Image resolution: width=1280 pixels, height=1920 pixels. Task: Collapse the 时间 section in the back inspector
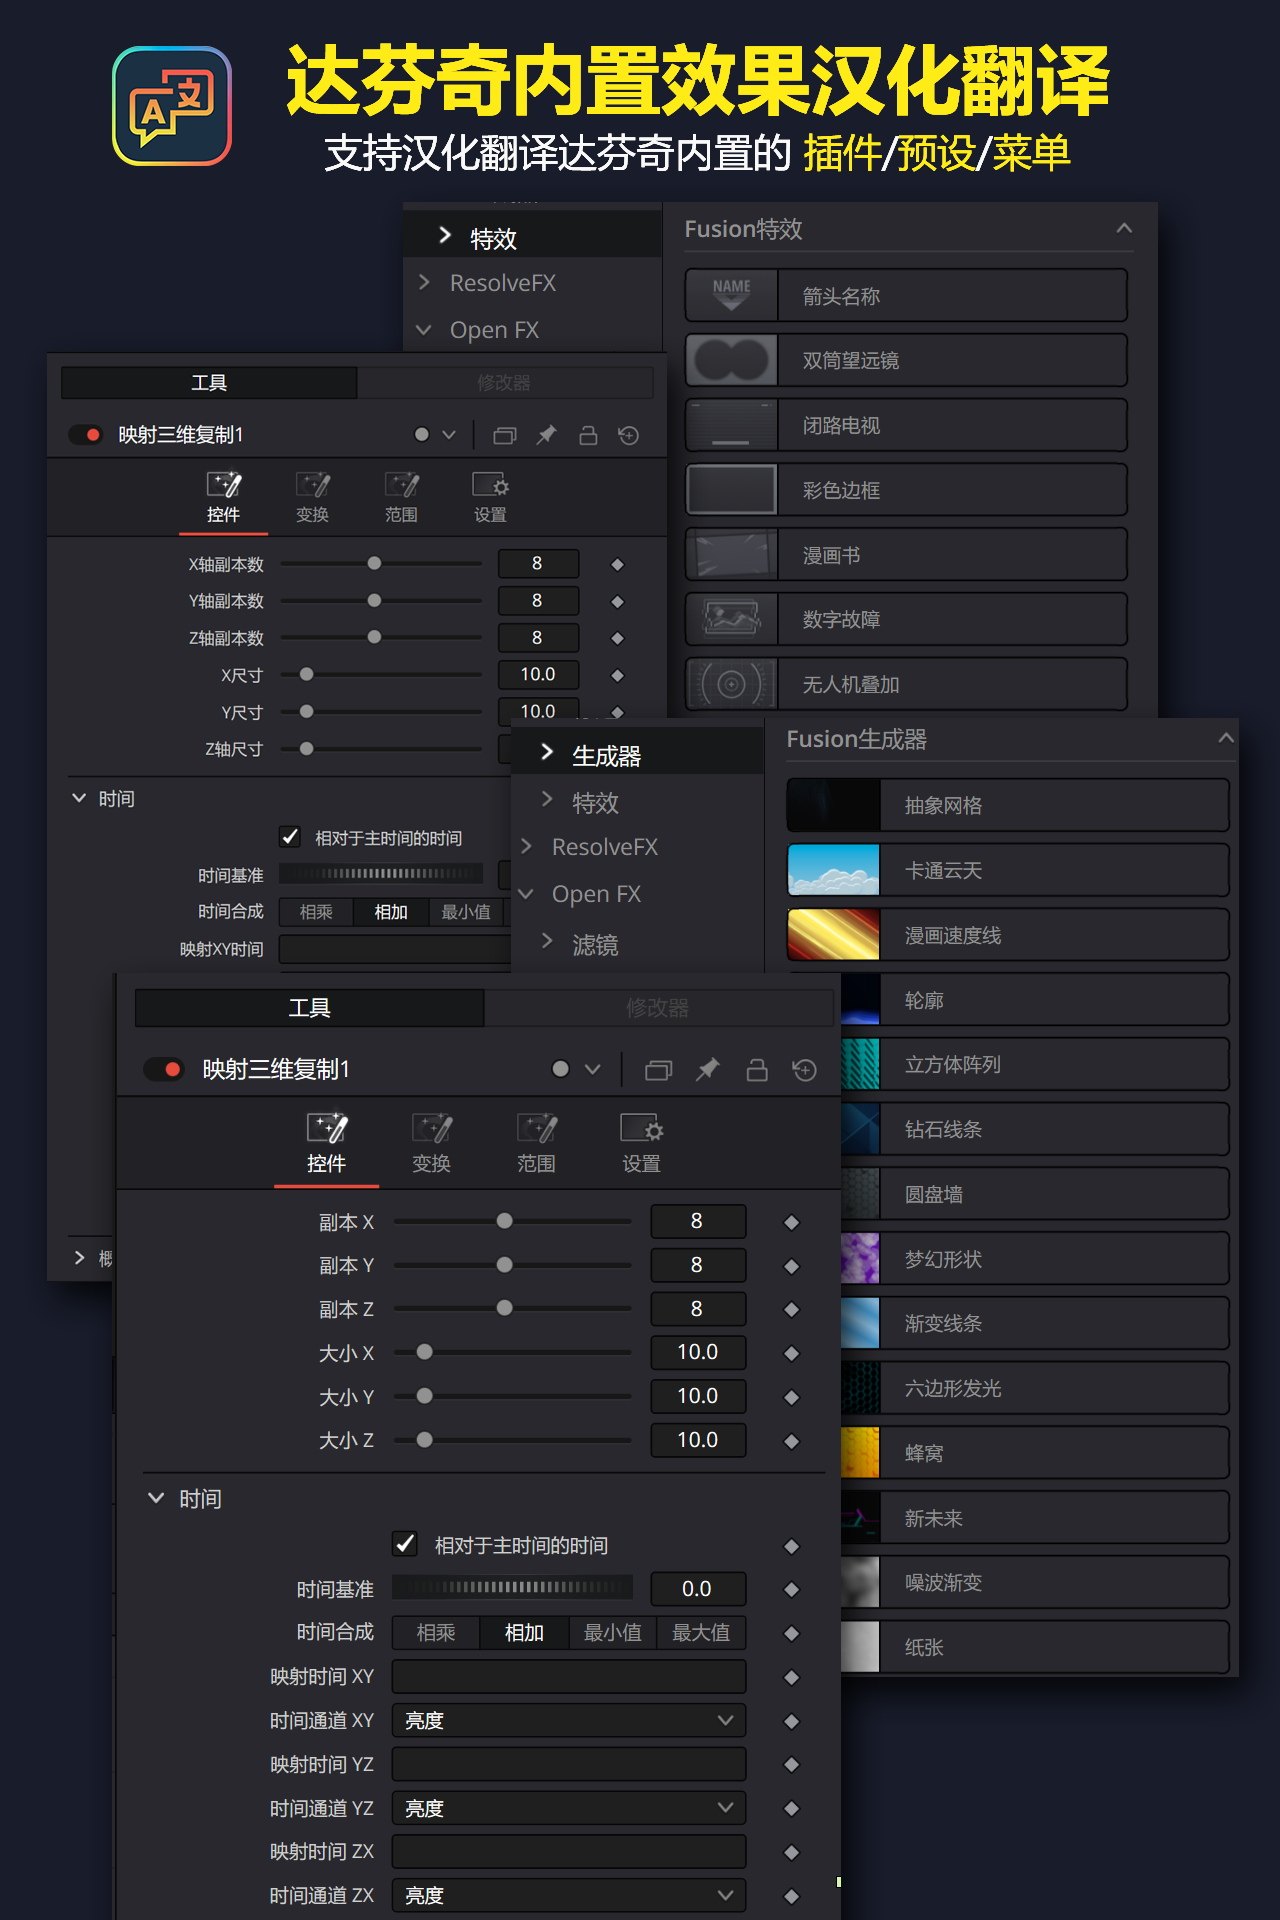(x=79, y=798)
